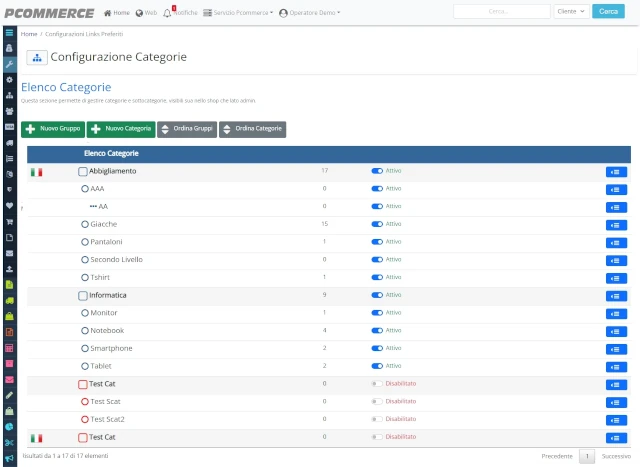Go to Successivo page

click(616, 456)
